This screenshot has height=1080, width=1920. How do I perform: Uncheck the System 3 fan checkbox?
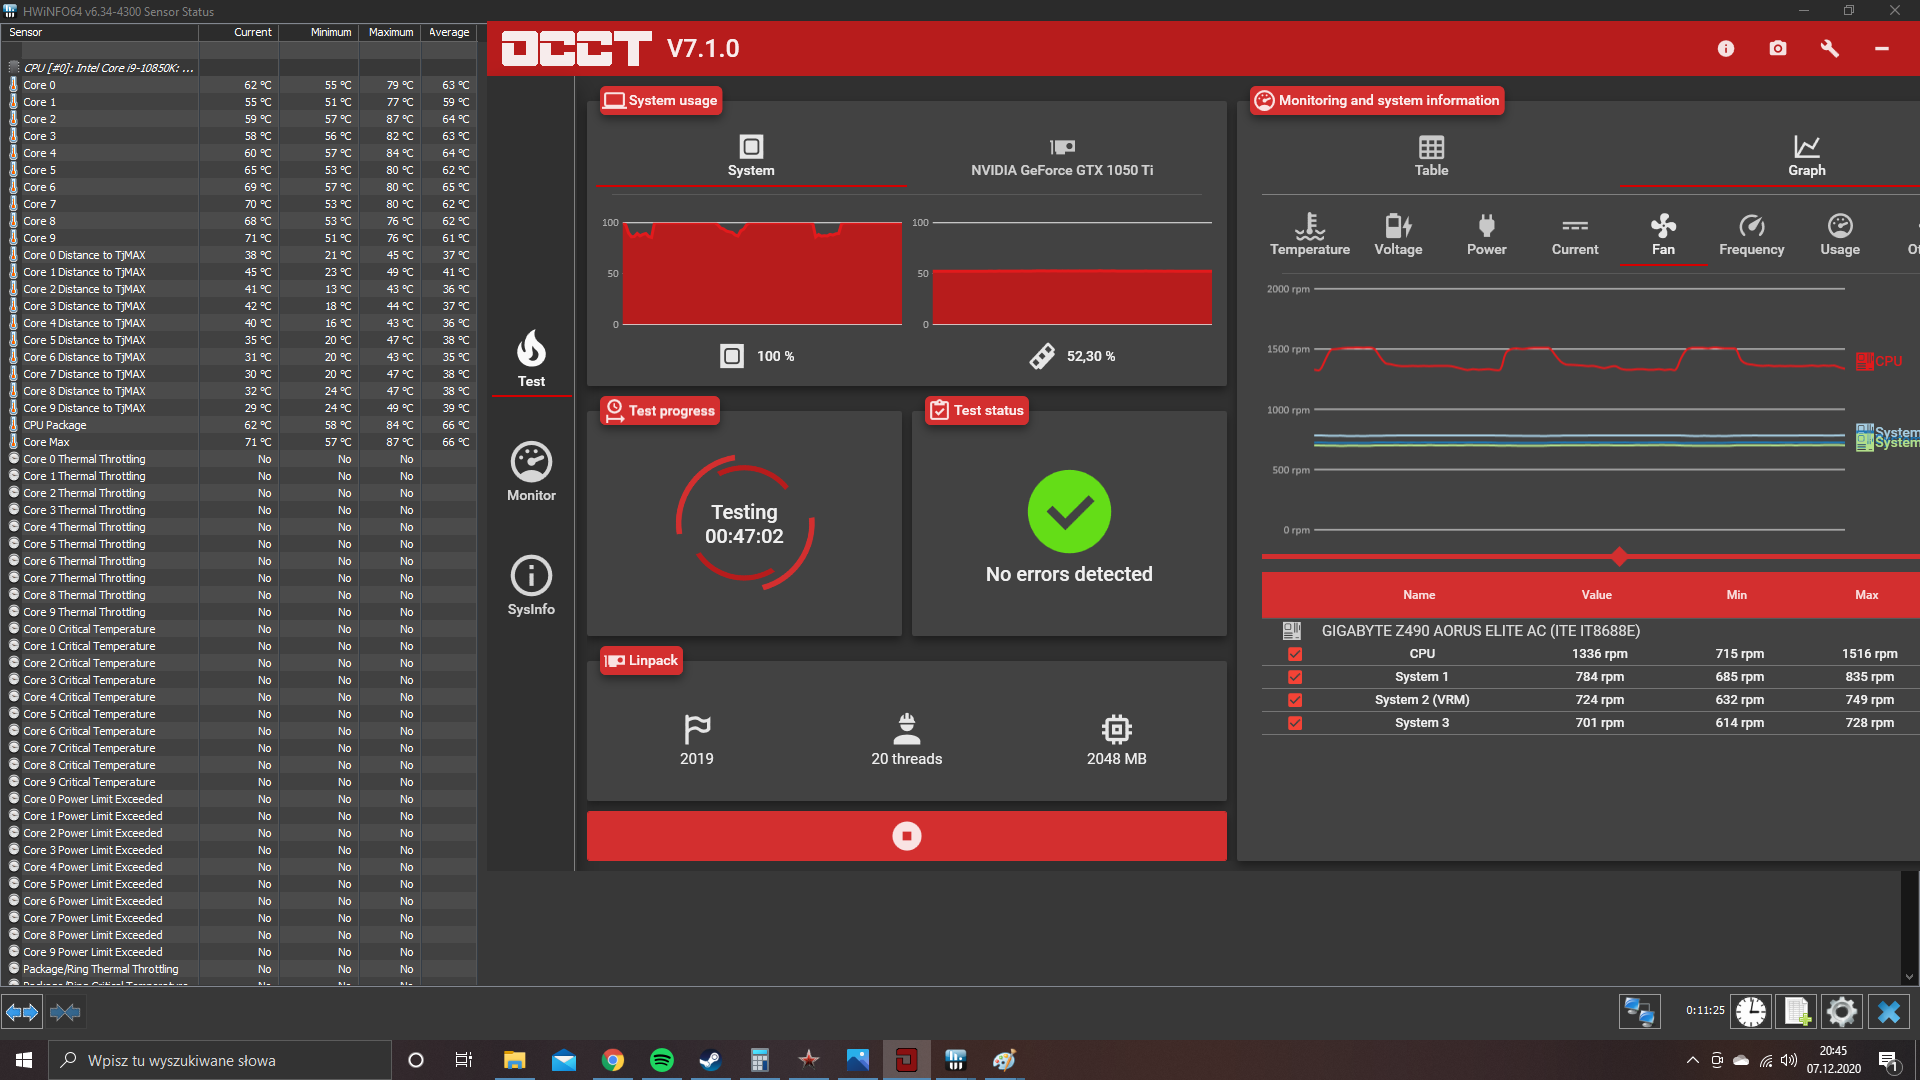point(1295,723)
